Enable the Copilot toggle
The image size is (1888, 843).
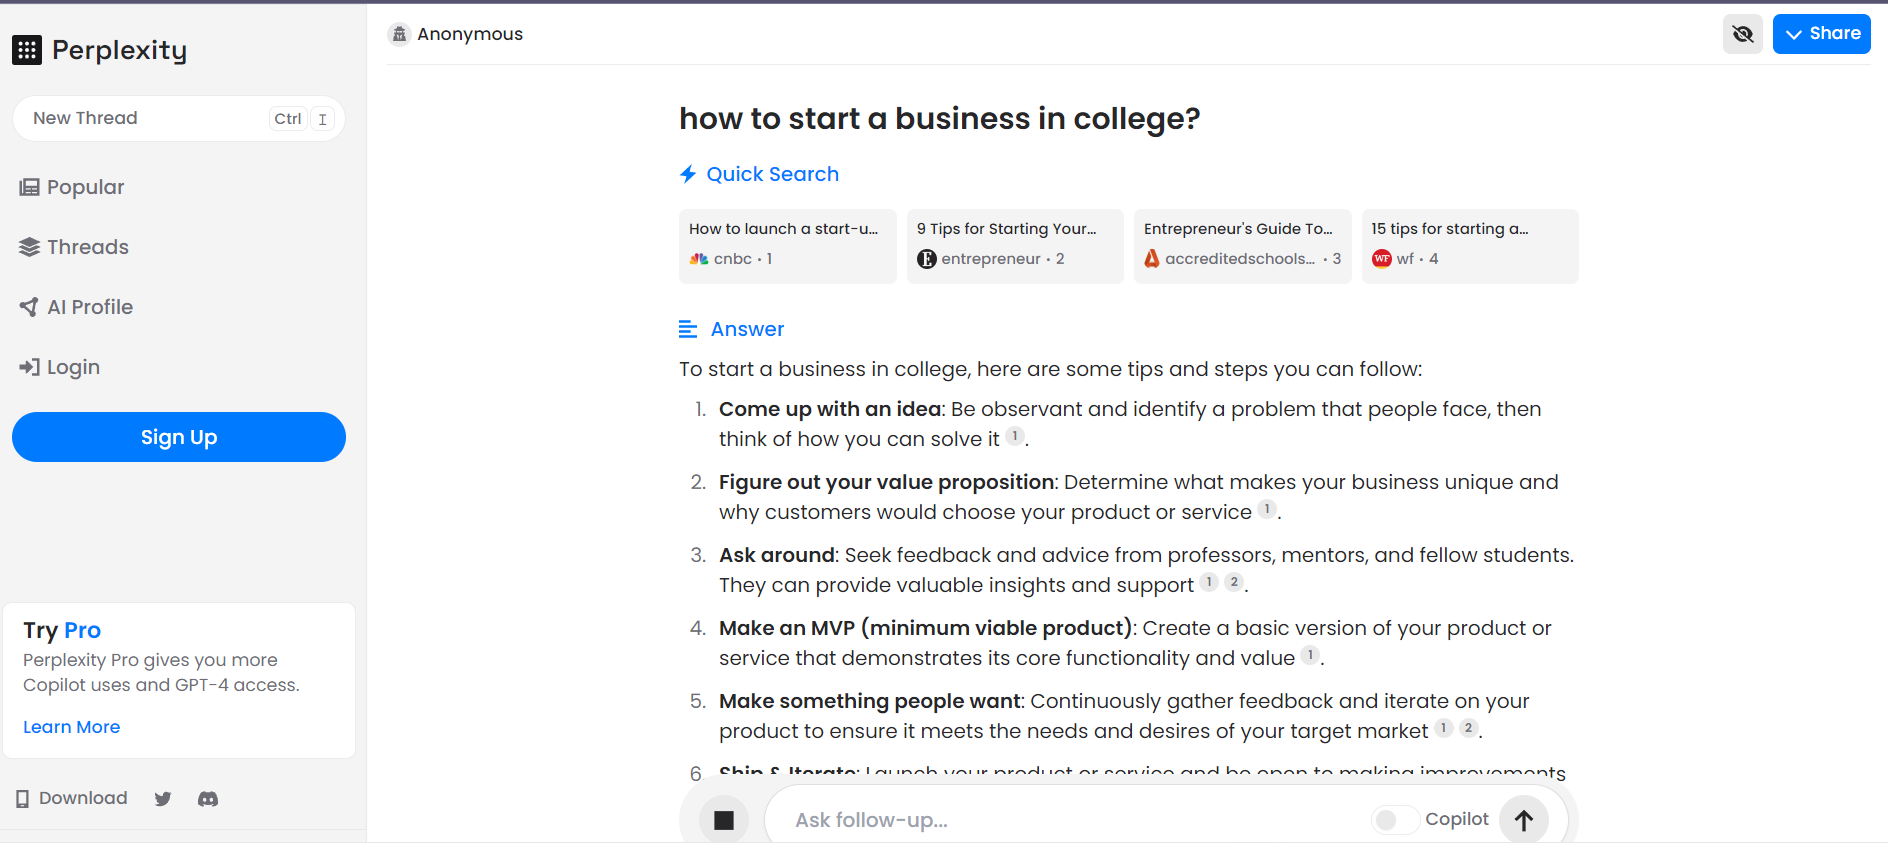tap(1395, 819)
